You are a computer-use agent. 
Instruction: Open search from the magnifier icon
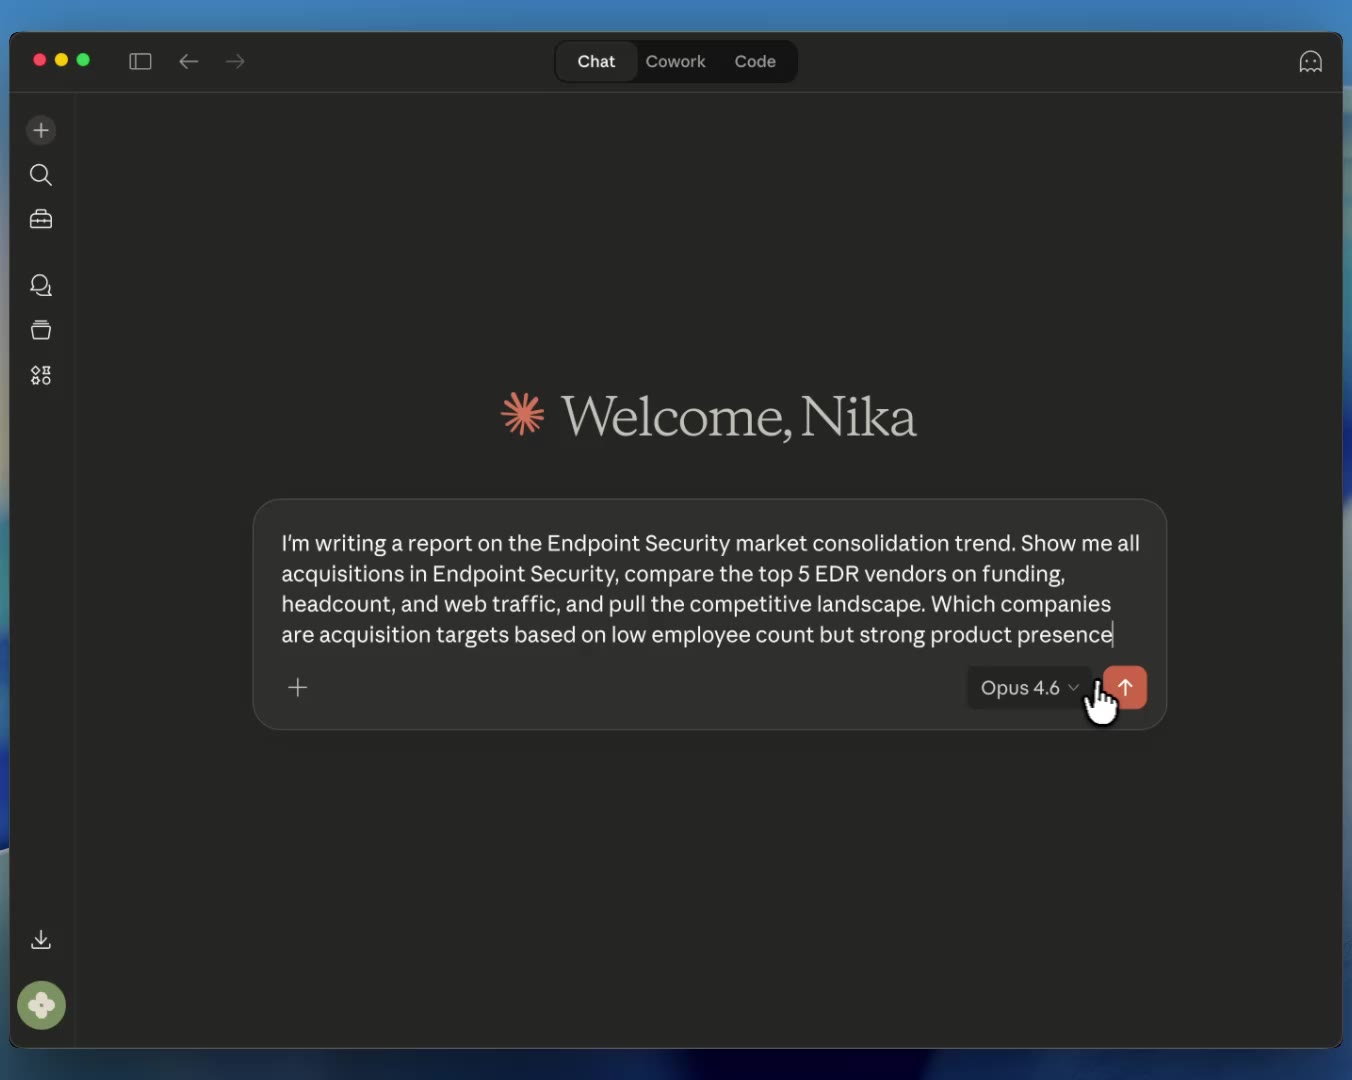click(x=41, y=175)
